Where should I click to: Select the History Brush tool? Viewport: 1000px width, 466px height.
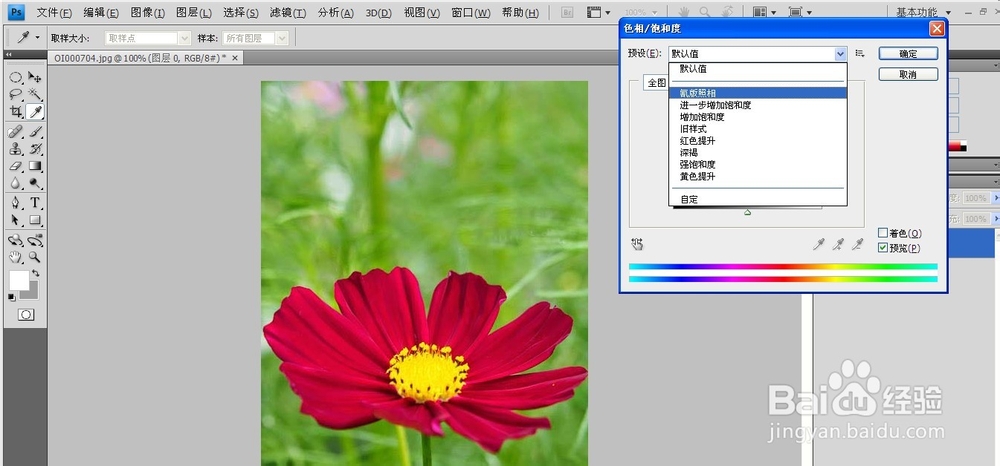click(35, 149)
